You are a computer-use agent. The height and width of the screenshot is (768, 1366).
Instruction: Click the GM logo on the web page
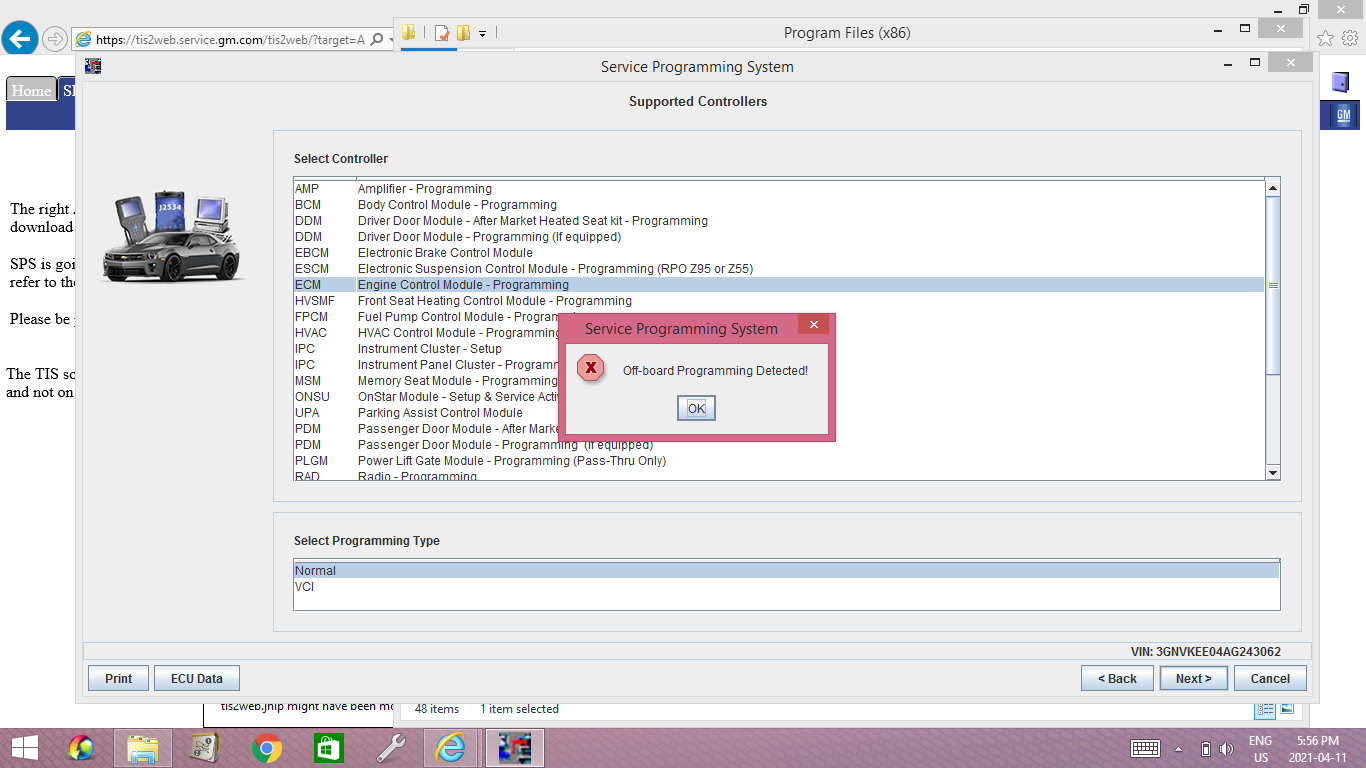[x=1343, y=115]
